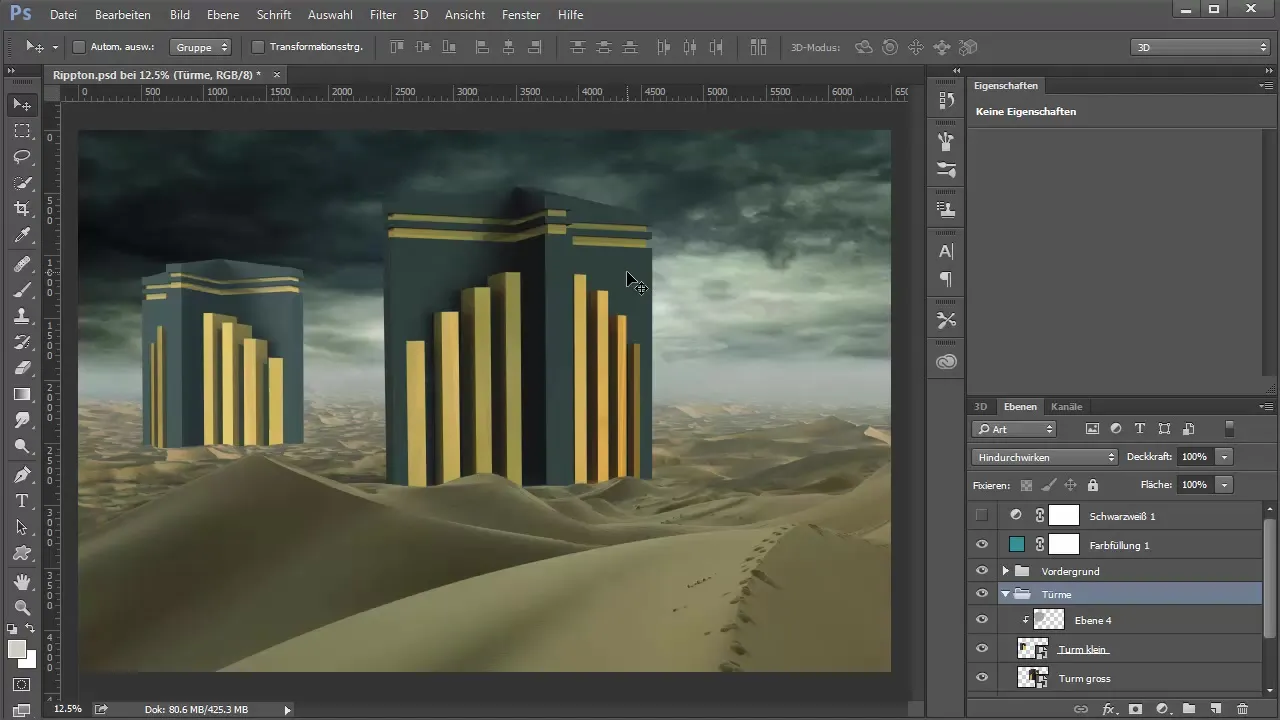1280x720 pixels.
Task: Click the add layer style fx icon
Action: (1109, 708)
